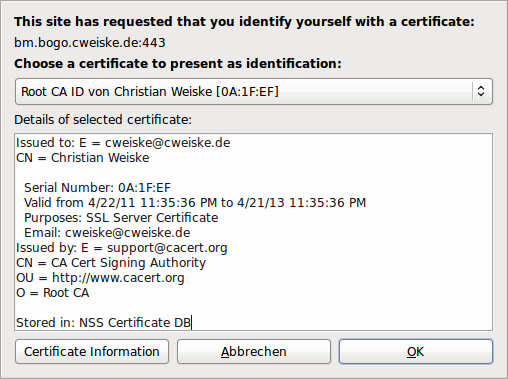Confirm the selected certificate with OK
This screenshot has height=379, width=508.
tap(416, 352)
